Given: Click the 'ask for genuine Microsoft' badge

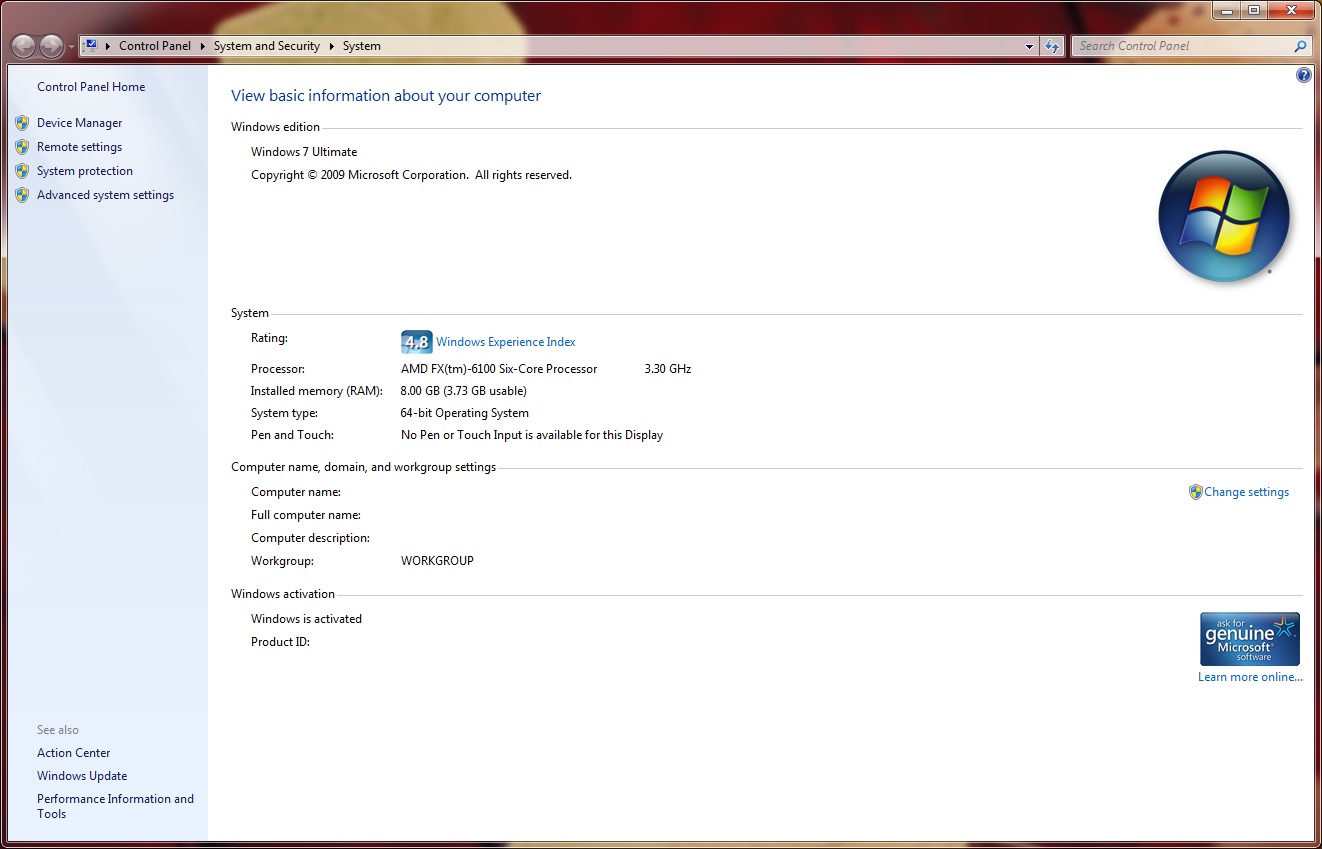Looking at the screenshot, I should coord(1249,639).
